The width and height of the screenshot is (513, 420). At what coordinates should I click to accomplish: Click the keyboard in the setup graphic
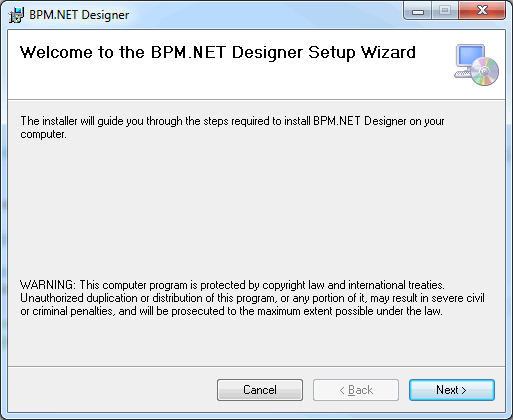(x=463, y=74)
